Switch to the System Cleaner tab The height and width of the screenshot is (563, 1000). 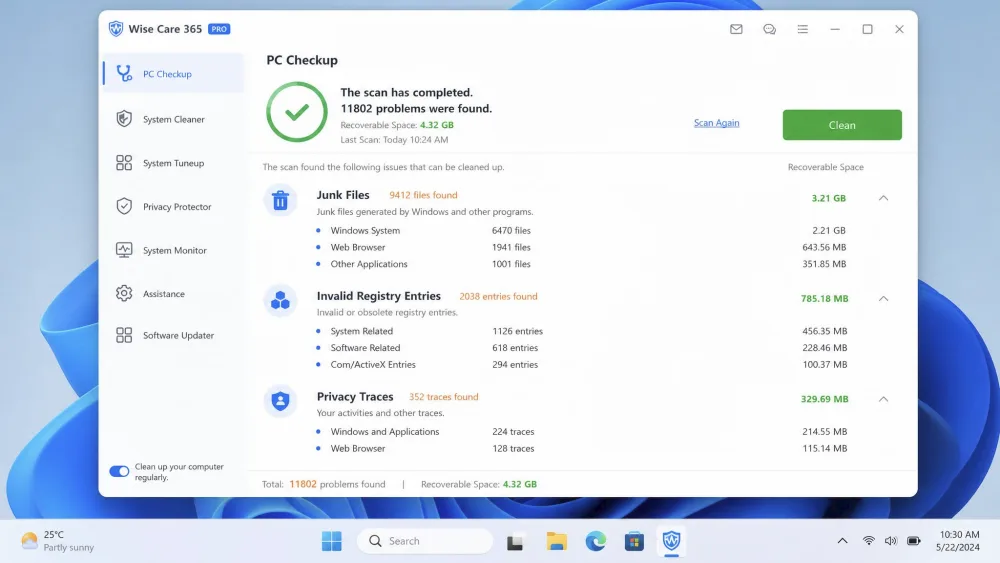point(173,119)
